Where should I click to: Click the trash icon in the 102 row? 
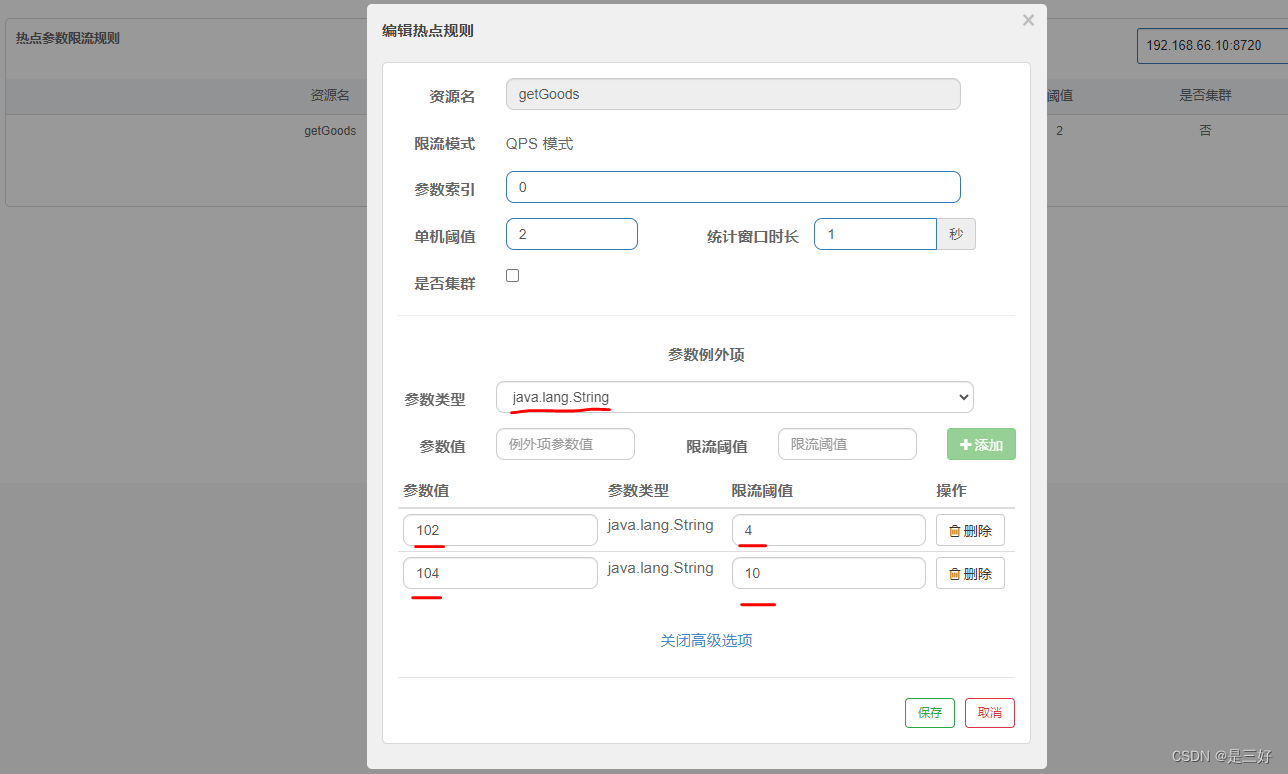click(x=954, y=531)
